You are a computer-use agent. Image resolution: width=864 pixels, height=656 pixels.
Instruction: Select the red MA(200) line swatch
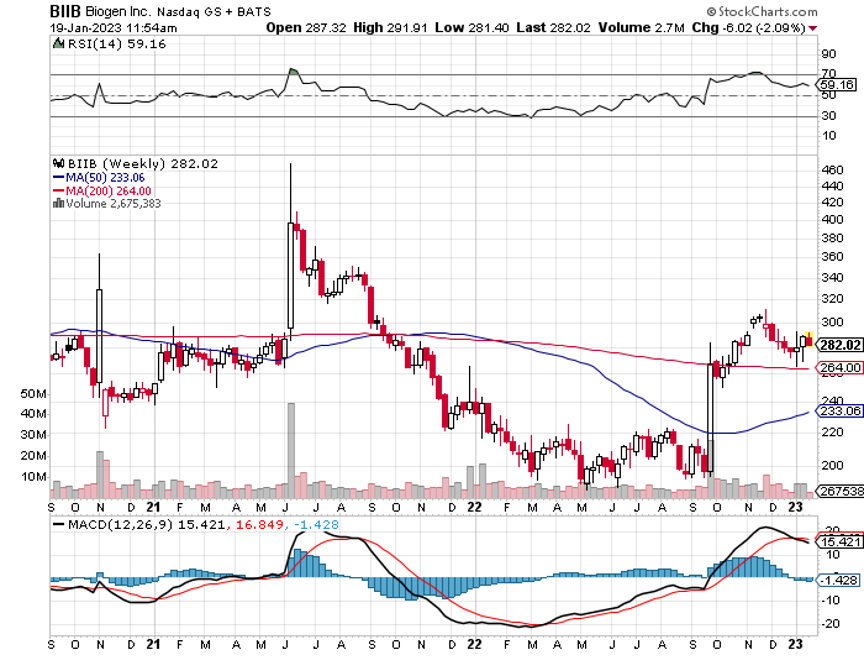[x=58, y=191]
